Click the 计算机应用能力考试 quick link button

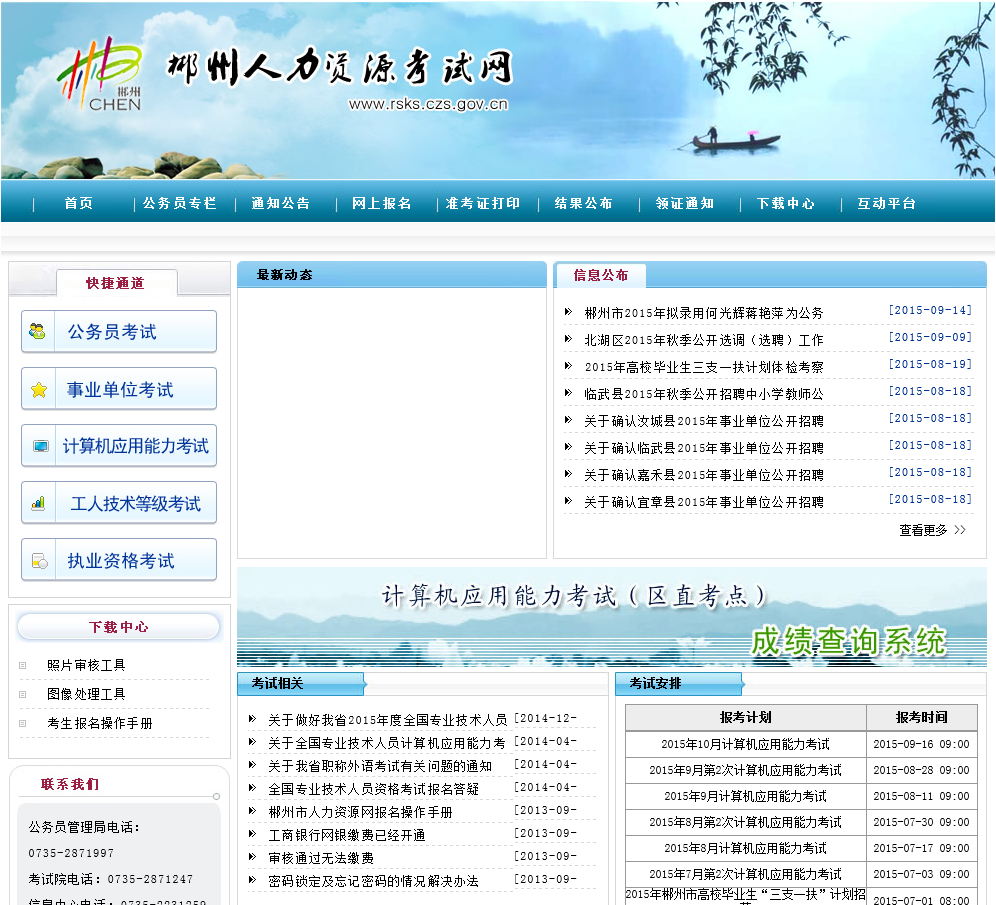coord(119,446)
